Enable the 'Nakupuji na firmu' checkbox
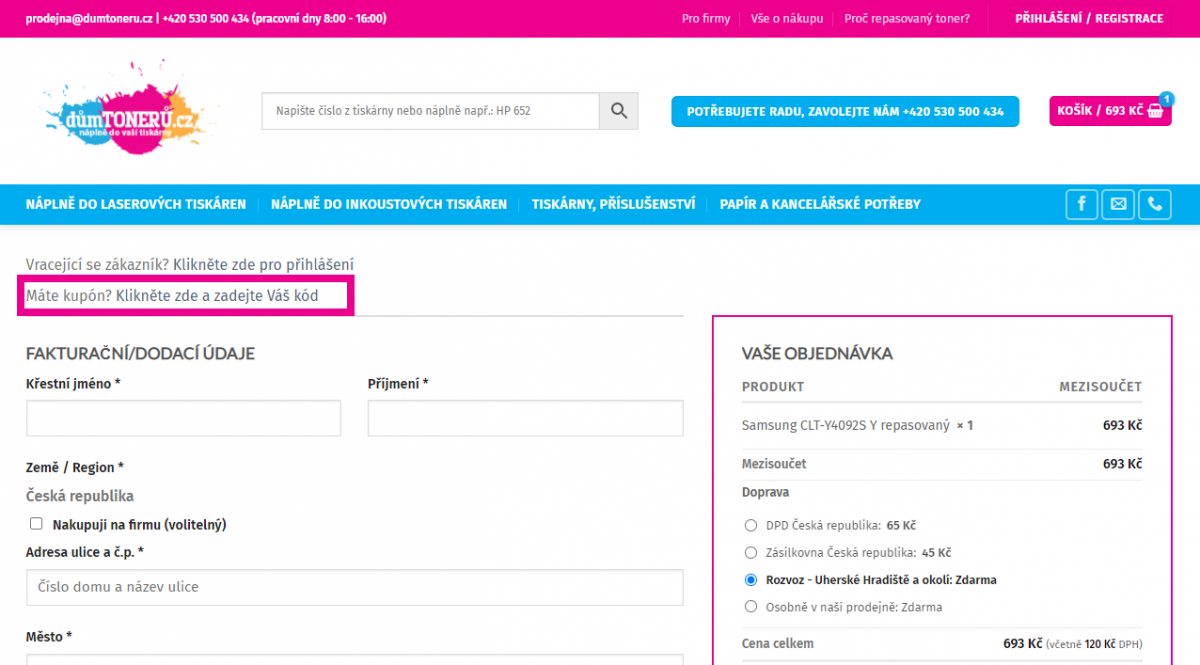1200x665 pixels. pos(37,523)
